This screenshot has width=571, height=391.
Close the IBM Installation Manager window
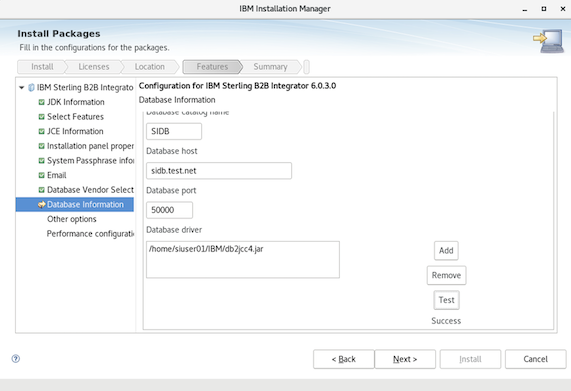[x=563, y=9]
